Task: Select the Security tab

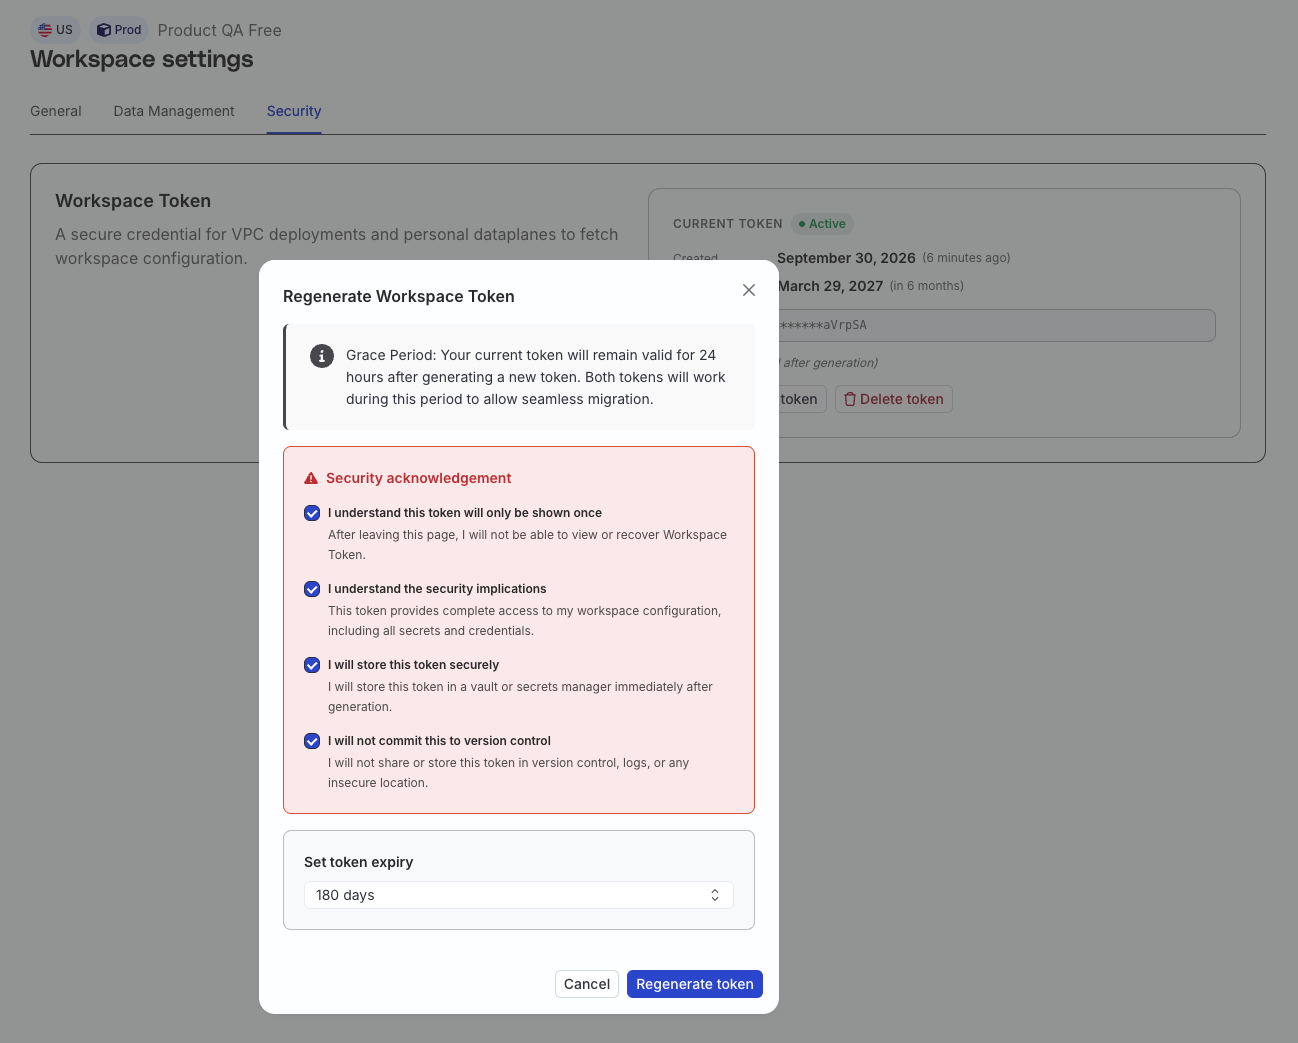Action: coord(294,111)
